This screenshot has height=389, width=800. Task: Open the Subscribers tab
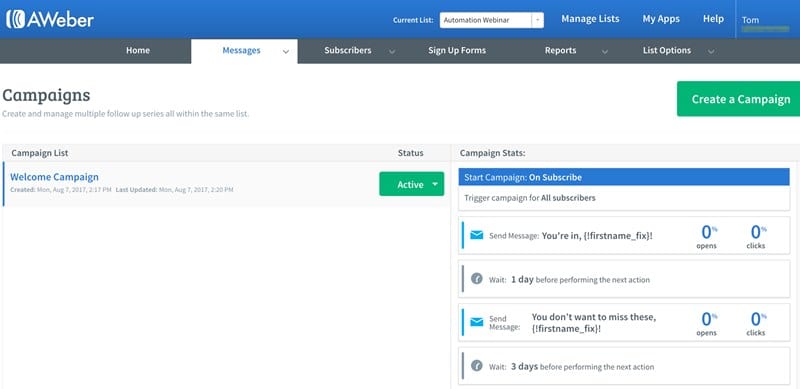pyautogui.click(x=348, y=51)
